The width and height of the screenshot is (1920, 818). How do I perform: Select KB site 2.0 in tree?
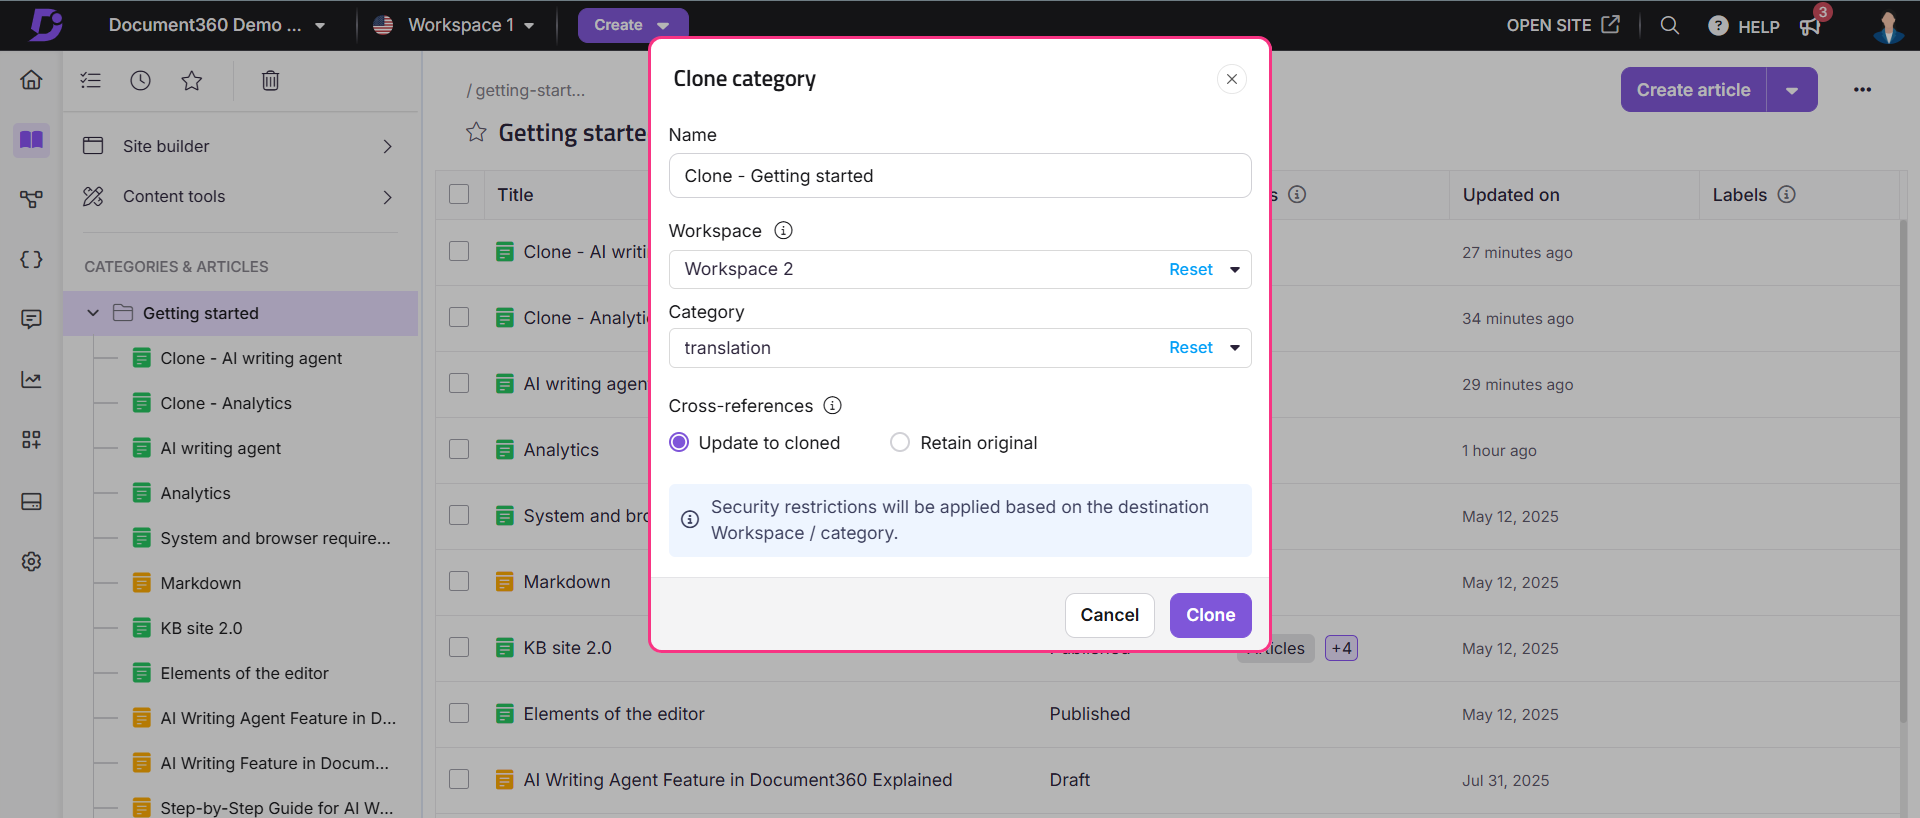[x=201, y=628]
